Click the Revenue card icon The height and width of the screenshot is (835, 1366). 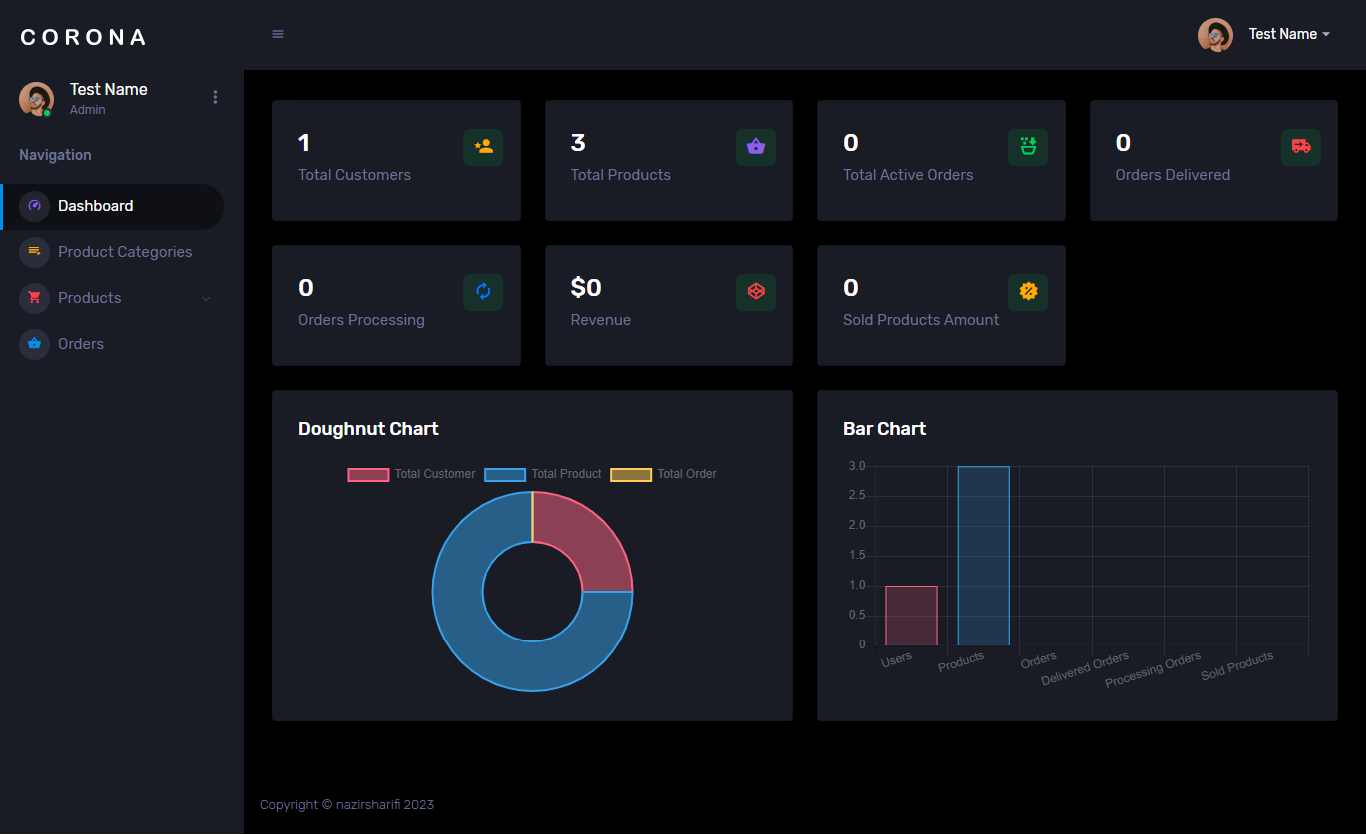point(756,292)
